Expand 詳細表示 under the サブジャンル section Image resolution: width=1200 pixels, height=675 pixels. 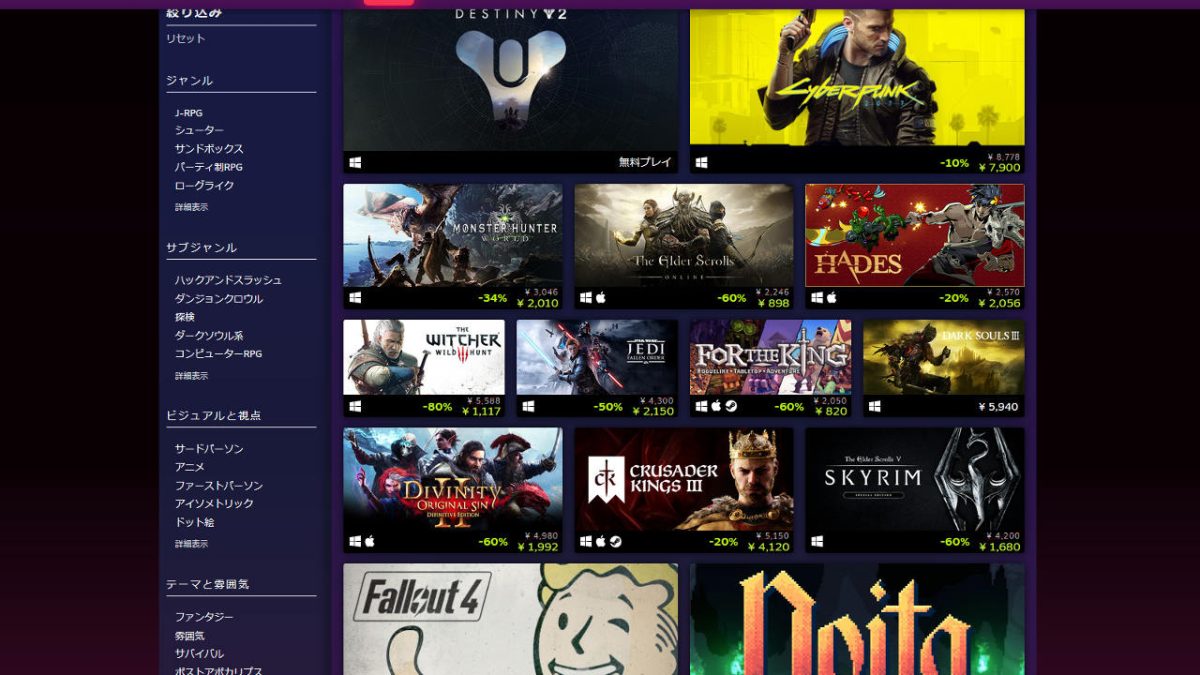(191, 376)
